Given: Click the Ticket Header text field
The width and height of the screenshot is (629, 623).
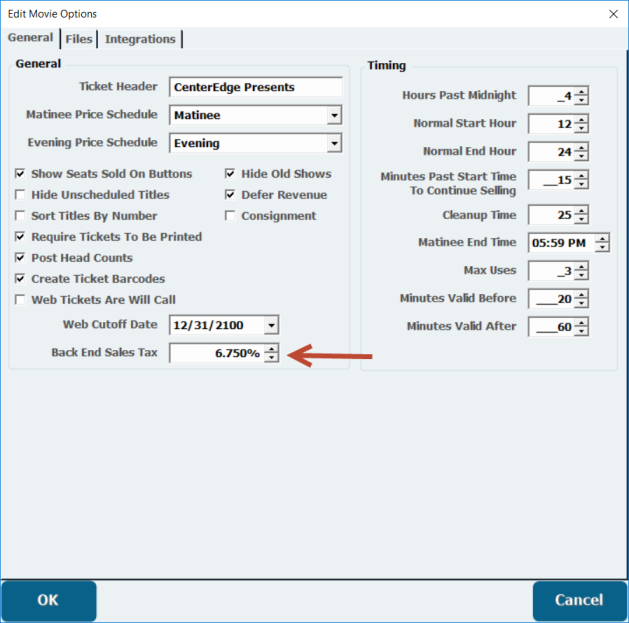Looking at the screenshot, I should [x=255, y=88].
